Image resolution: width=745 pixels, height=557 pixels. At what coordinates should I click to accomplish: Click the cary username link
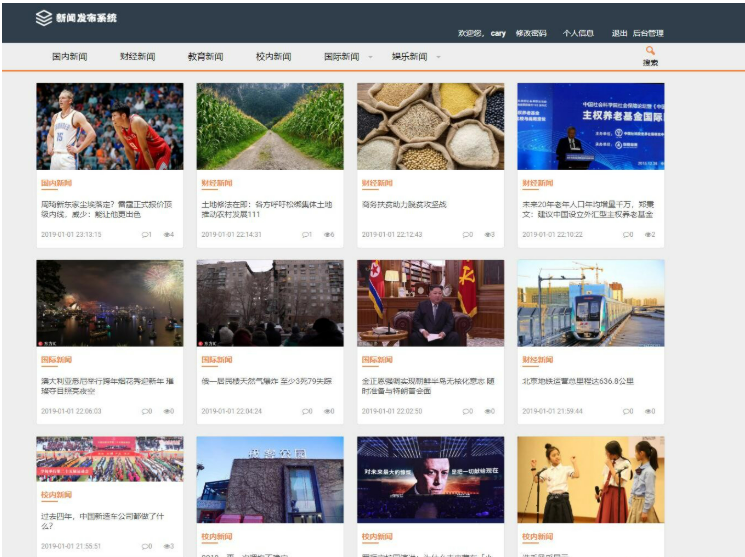498,33
